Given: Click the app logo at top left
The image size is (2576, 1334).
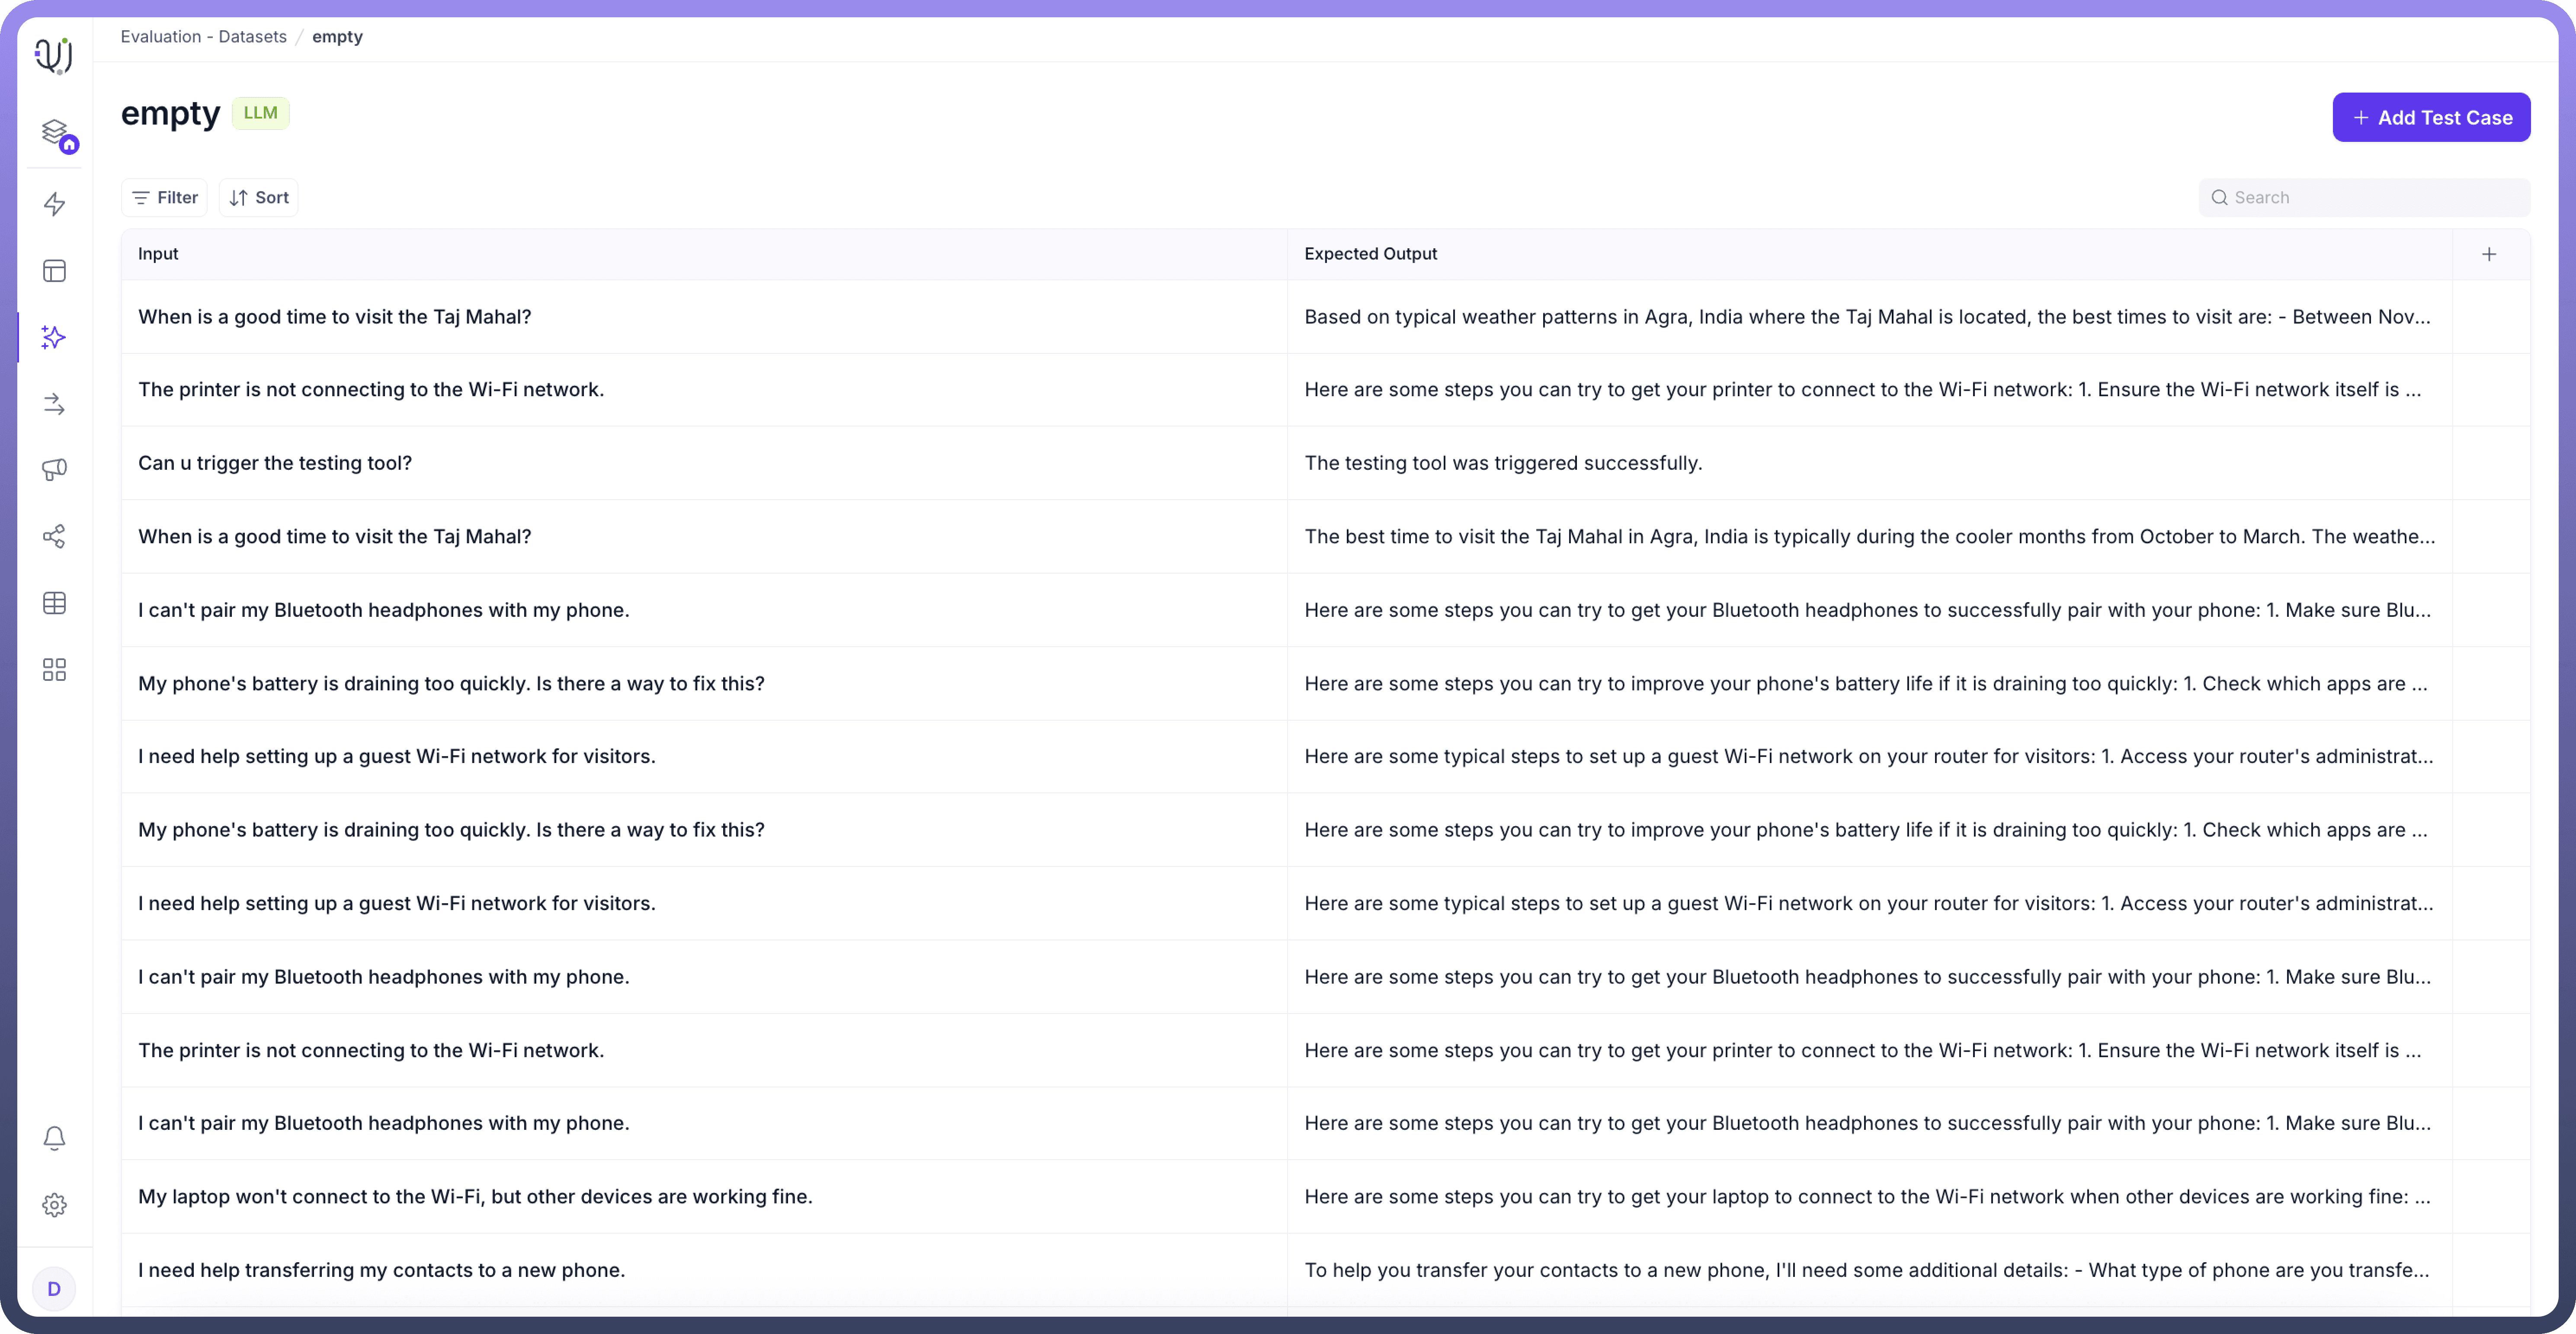Looking at the screenshot, I should 54,55.
